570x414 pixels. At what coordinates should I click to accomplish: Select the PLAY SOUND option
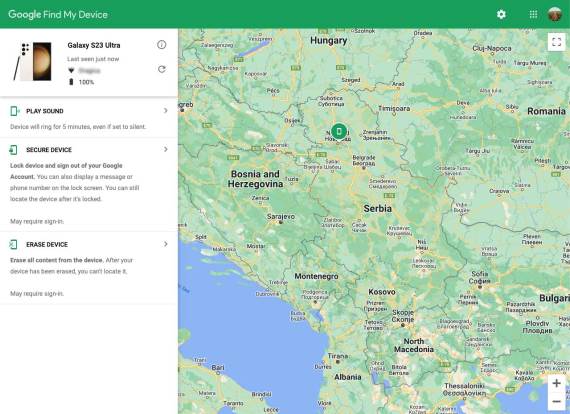tap(45, 111)
